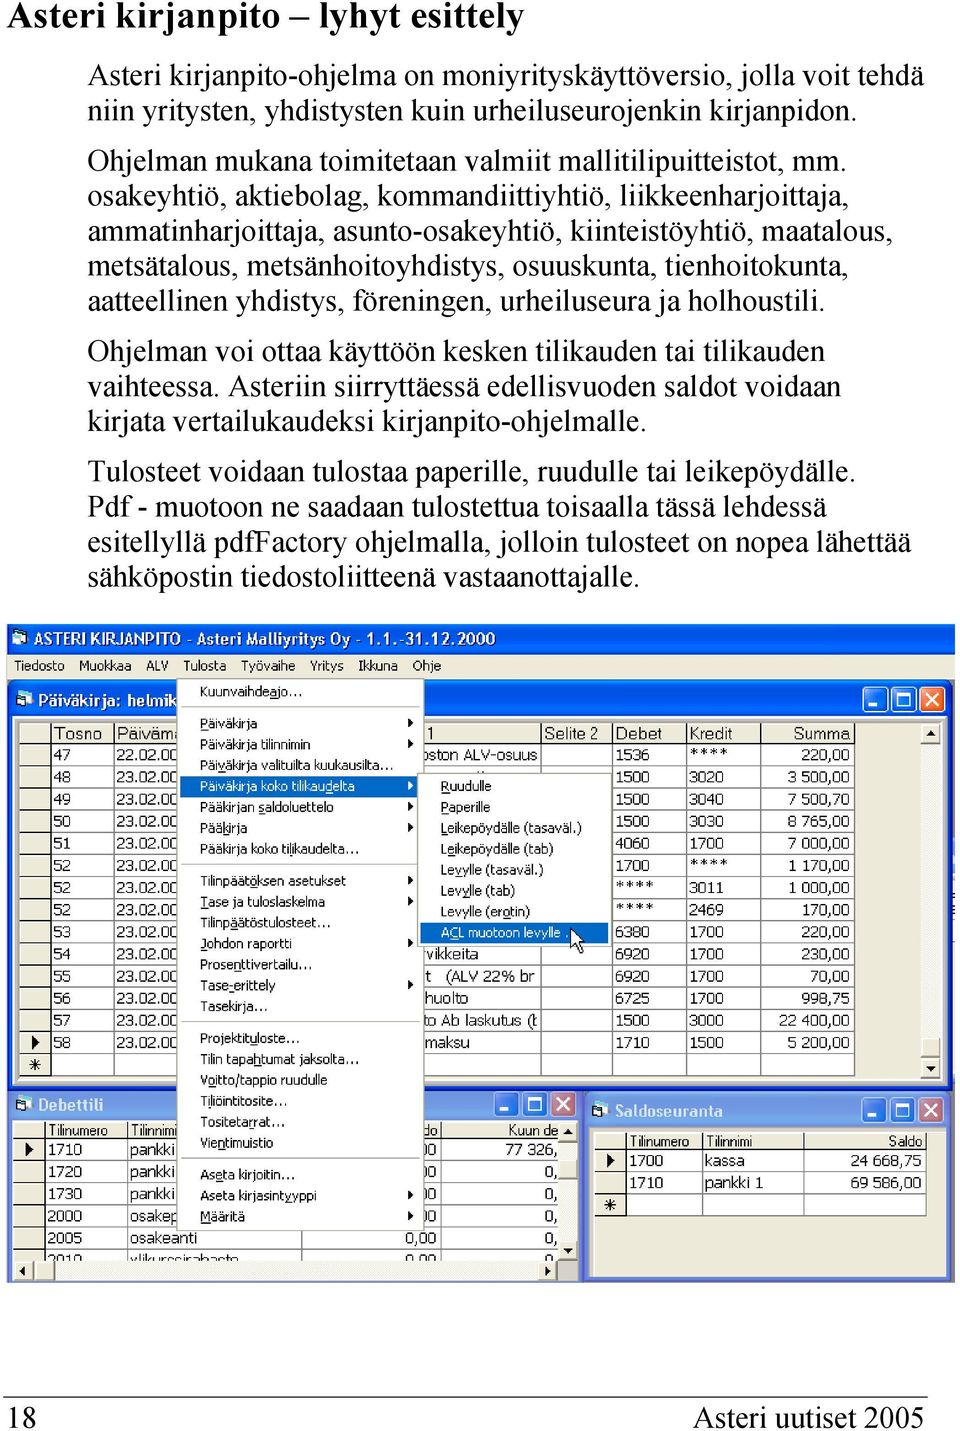Open the Muokkaa menu
This screenshot has height=1431, width=960.
tap(105, 666)
